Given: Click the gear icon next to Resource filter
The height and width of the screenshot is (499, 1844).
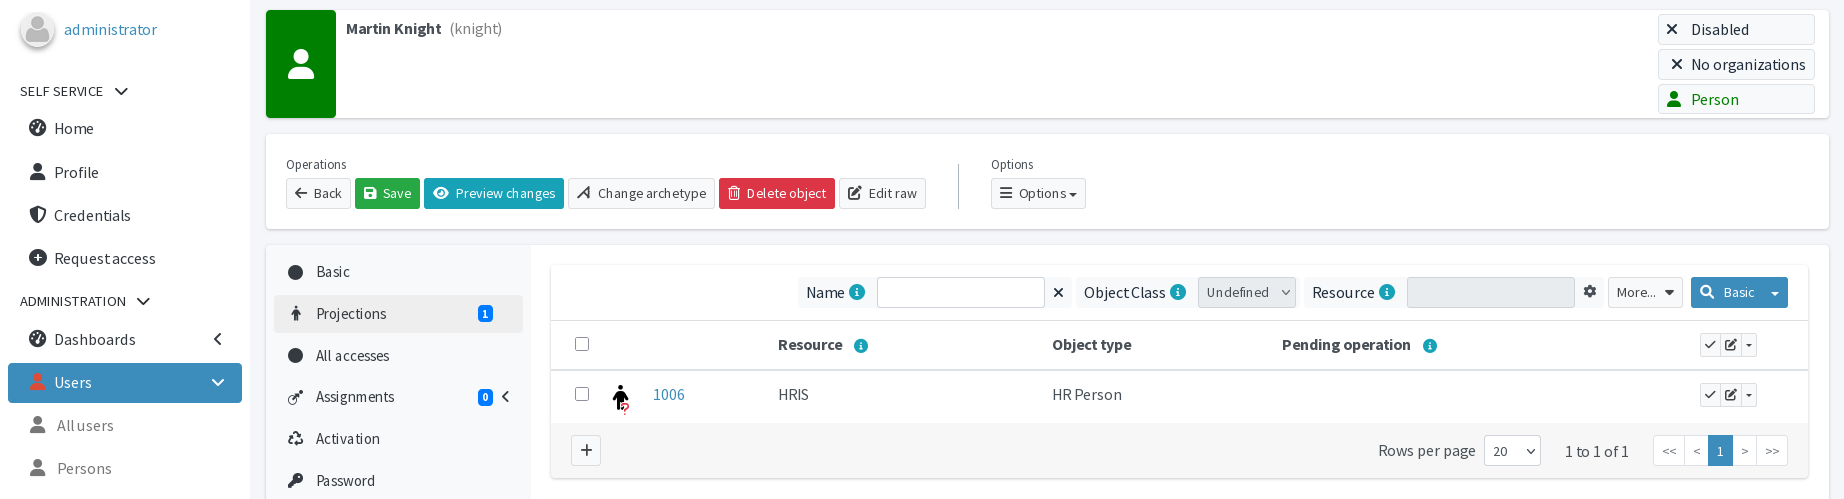Looking at the screenshot, I should 1590,292.
